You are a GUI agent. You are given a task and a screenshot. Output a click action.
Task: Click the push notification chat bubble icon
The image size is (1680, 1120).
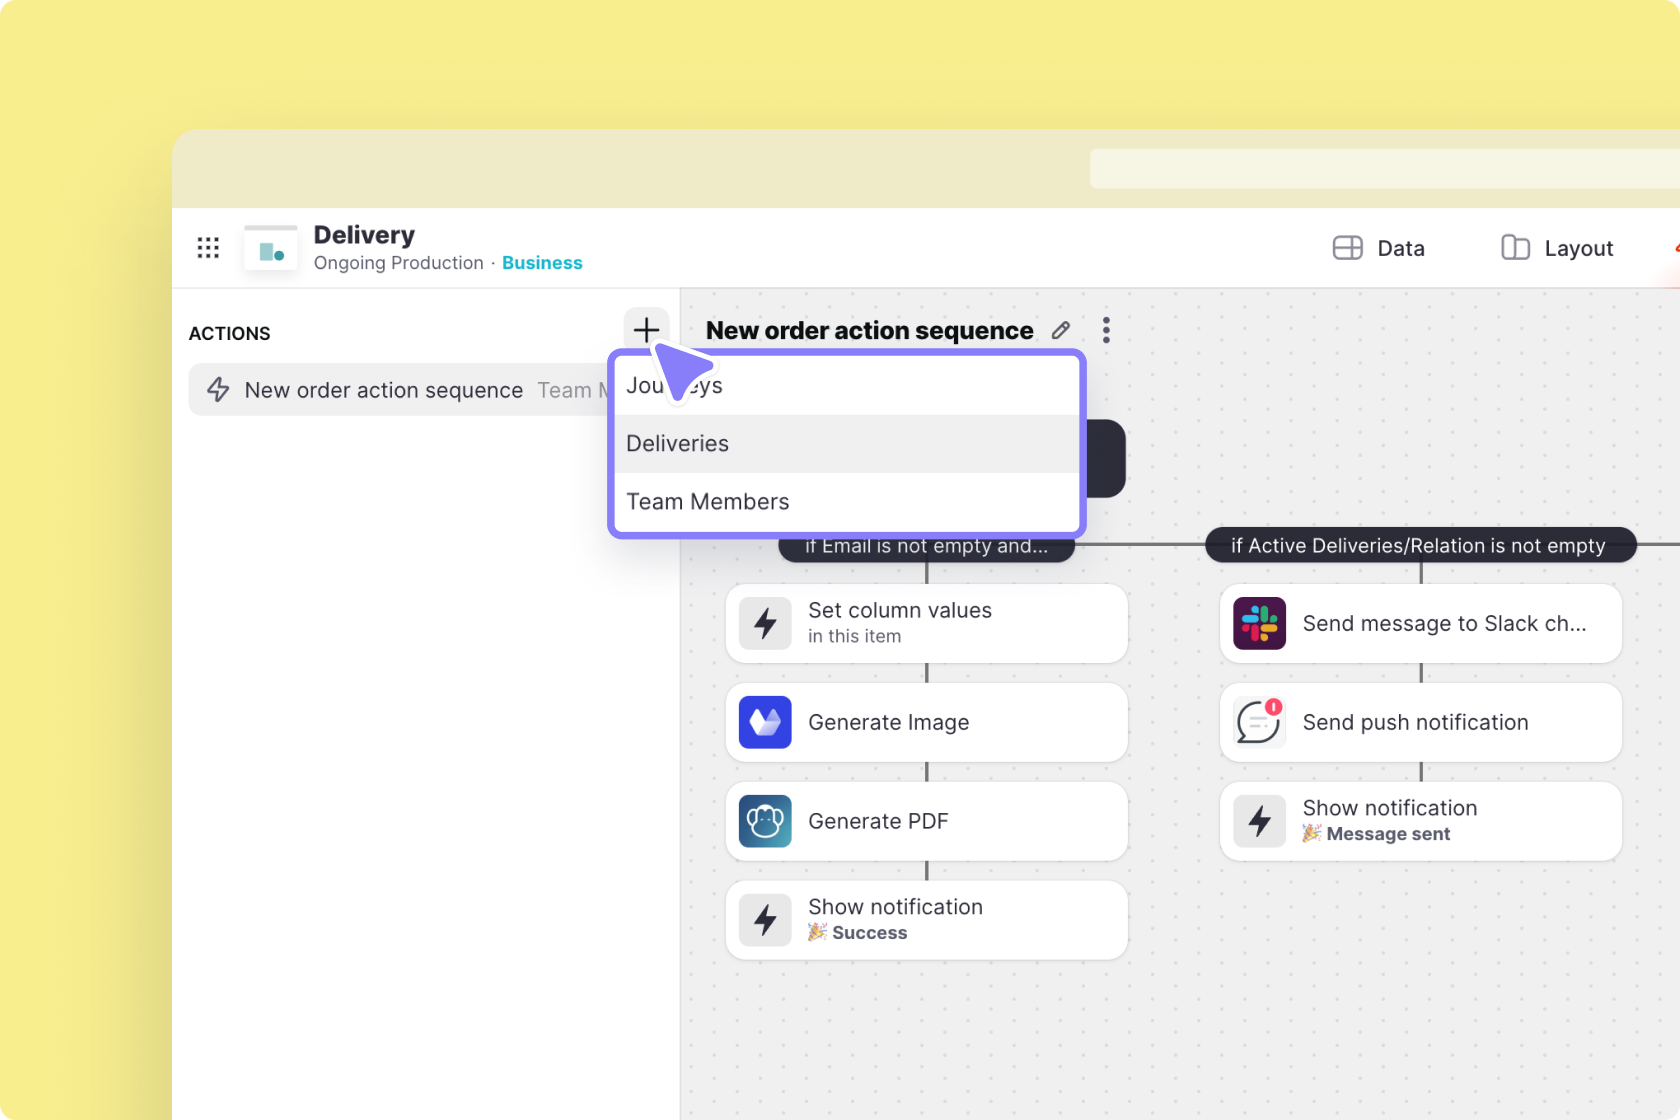pos(1259,722)
